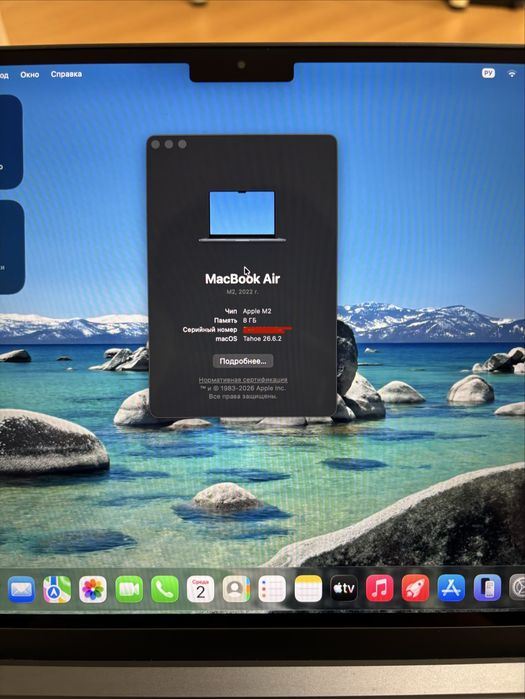Open the Справка menu
This screenshot has height=699, width=525.
(x=66, y=74)
